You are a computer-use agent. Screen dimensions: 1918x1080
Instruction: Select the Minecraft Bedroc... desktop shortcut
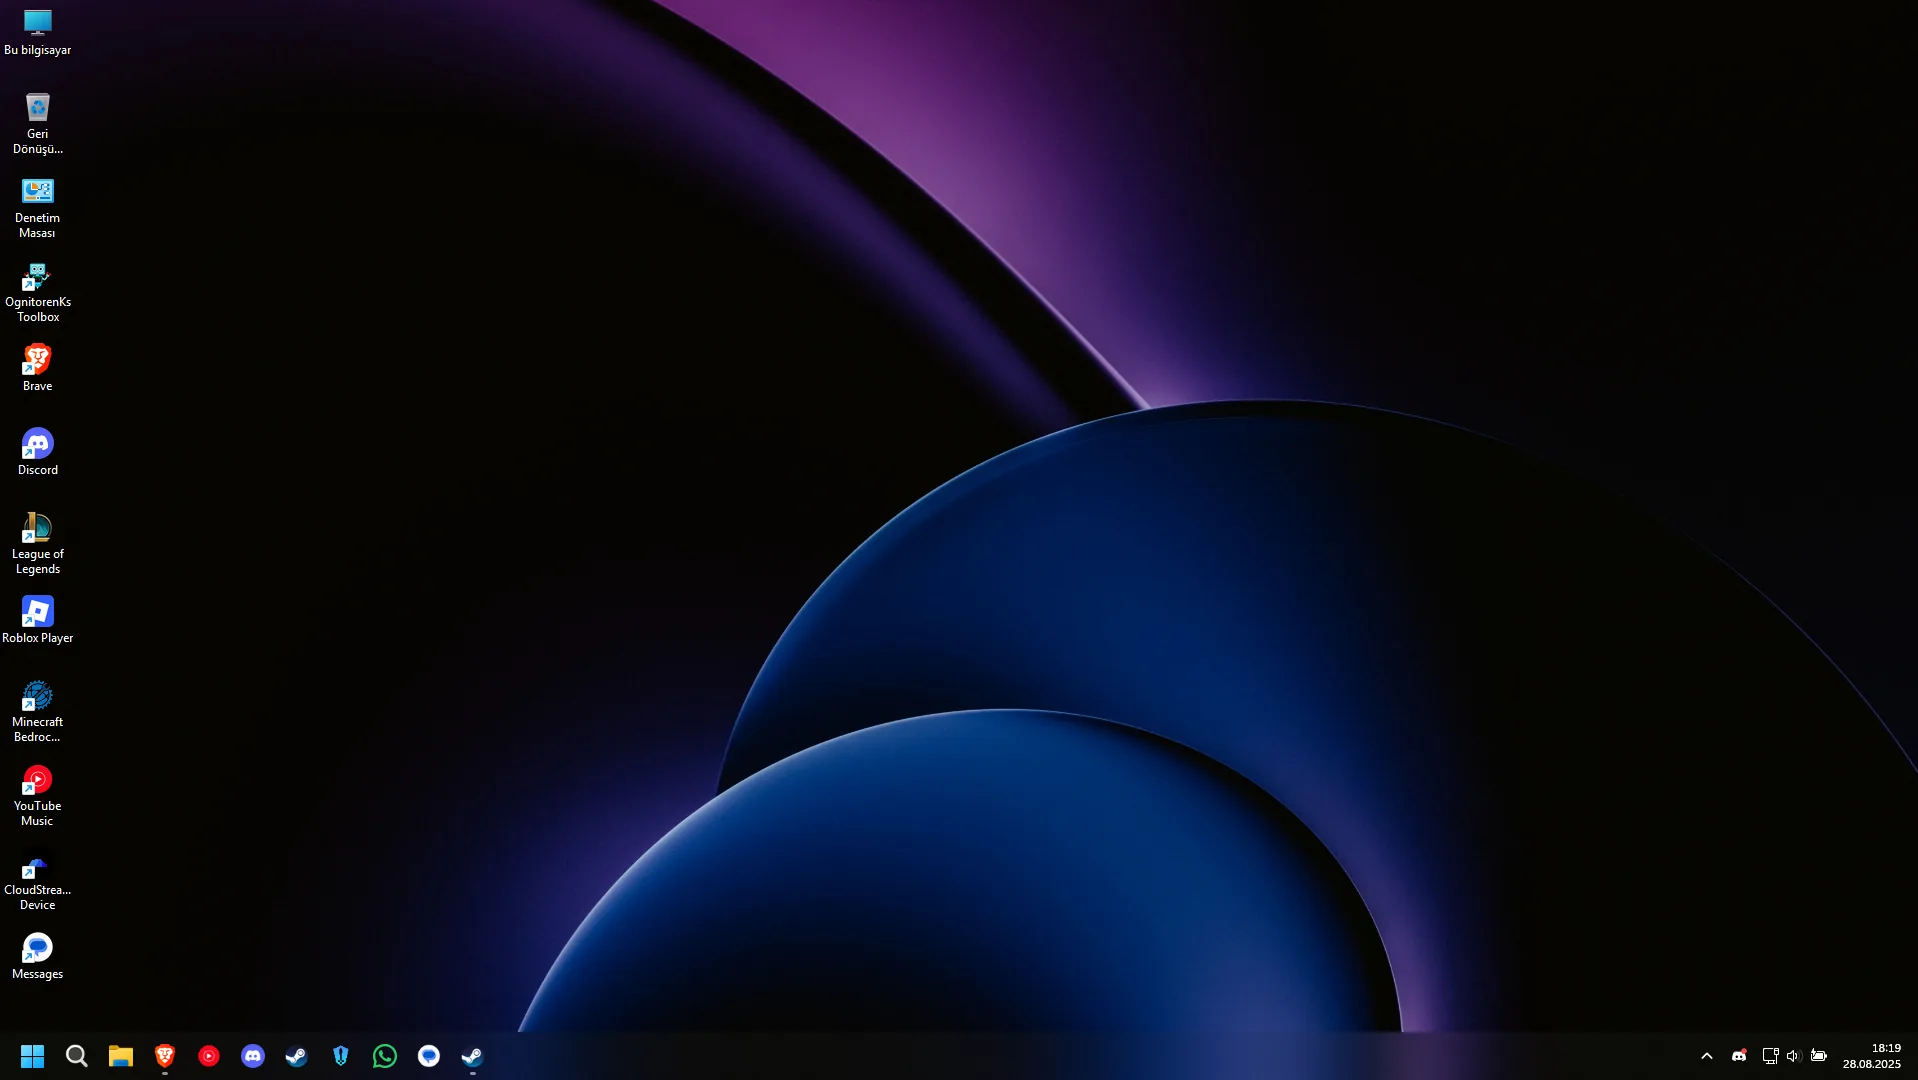pos(37,712)
